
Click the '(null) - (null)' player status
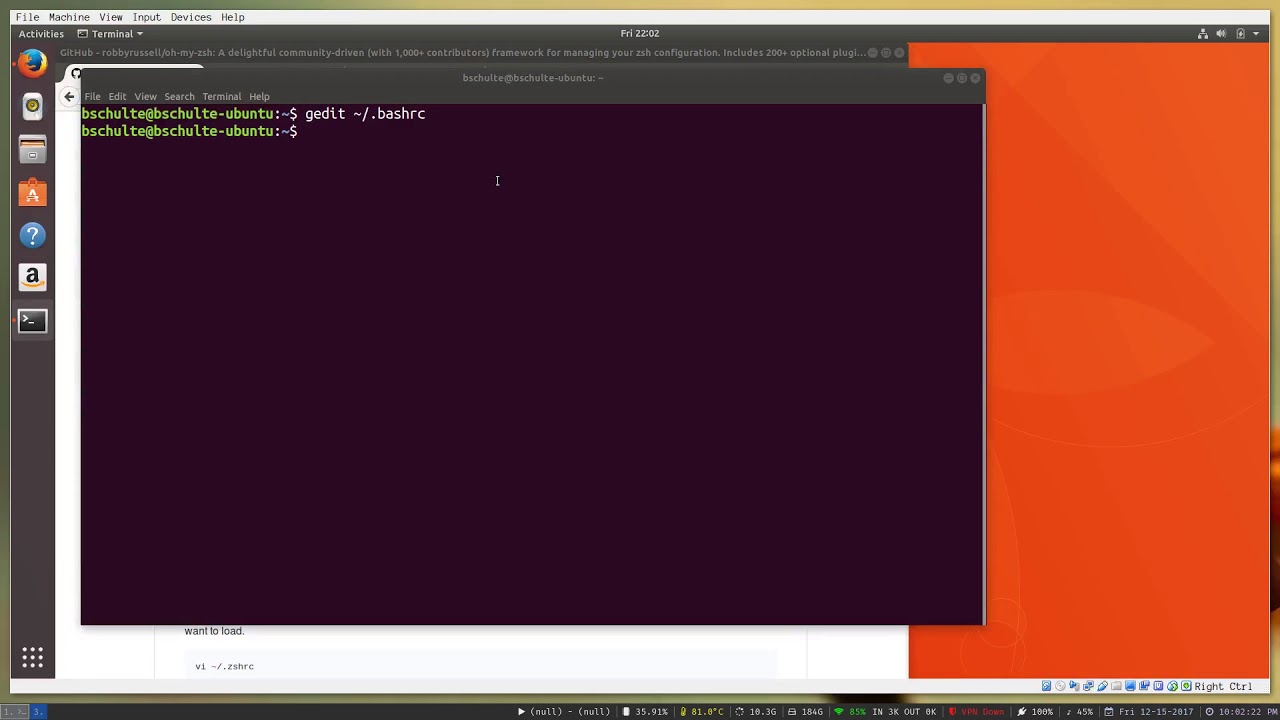click(x=563, y=712)
